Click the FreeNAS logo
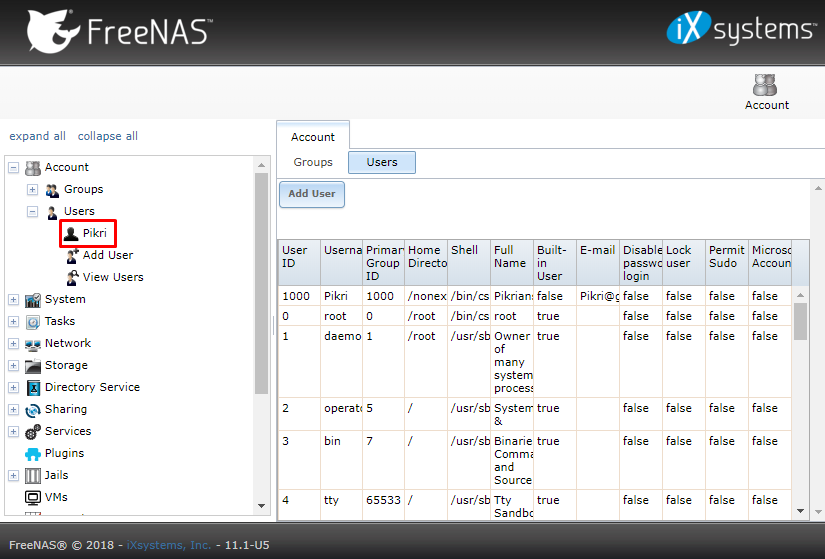The height and width of the screenshot is (559, 825). pos(120,32)
